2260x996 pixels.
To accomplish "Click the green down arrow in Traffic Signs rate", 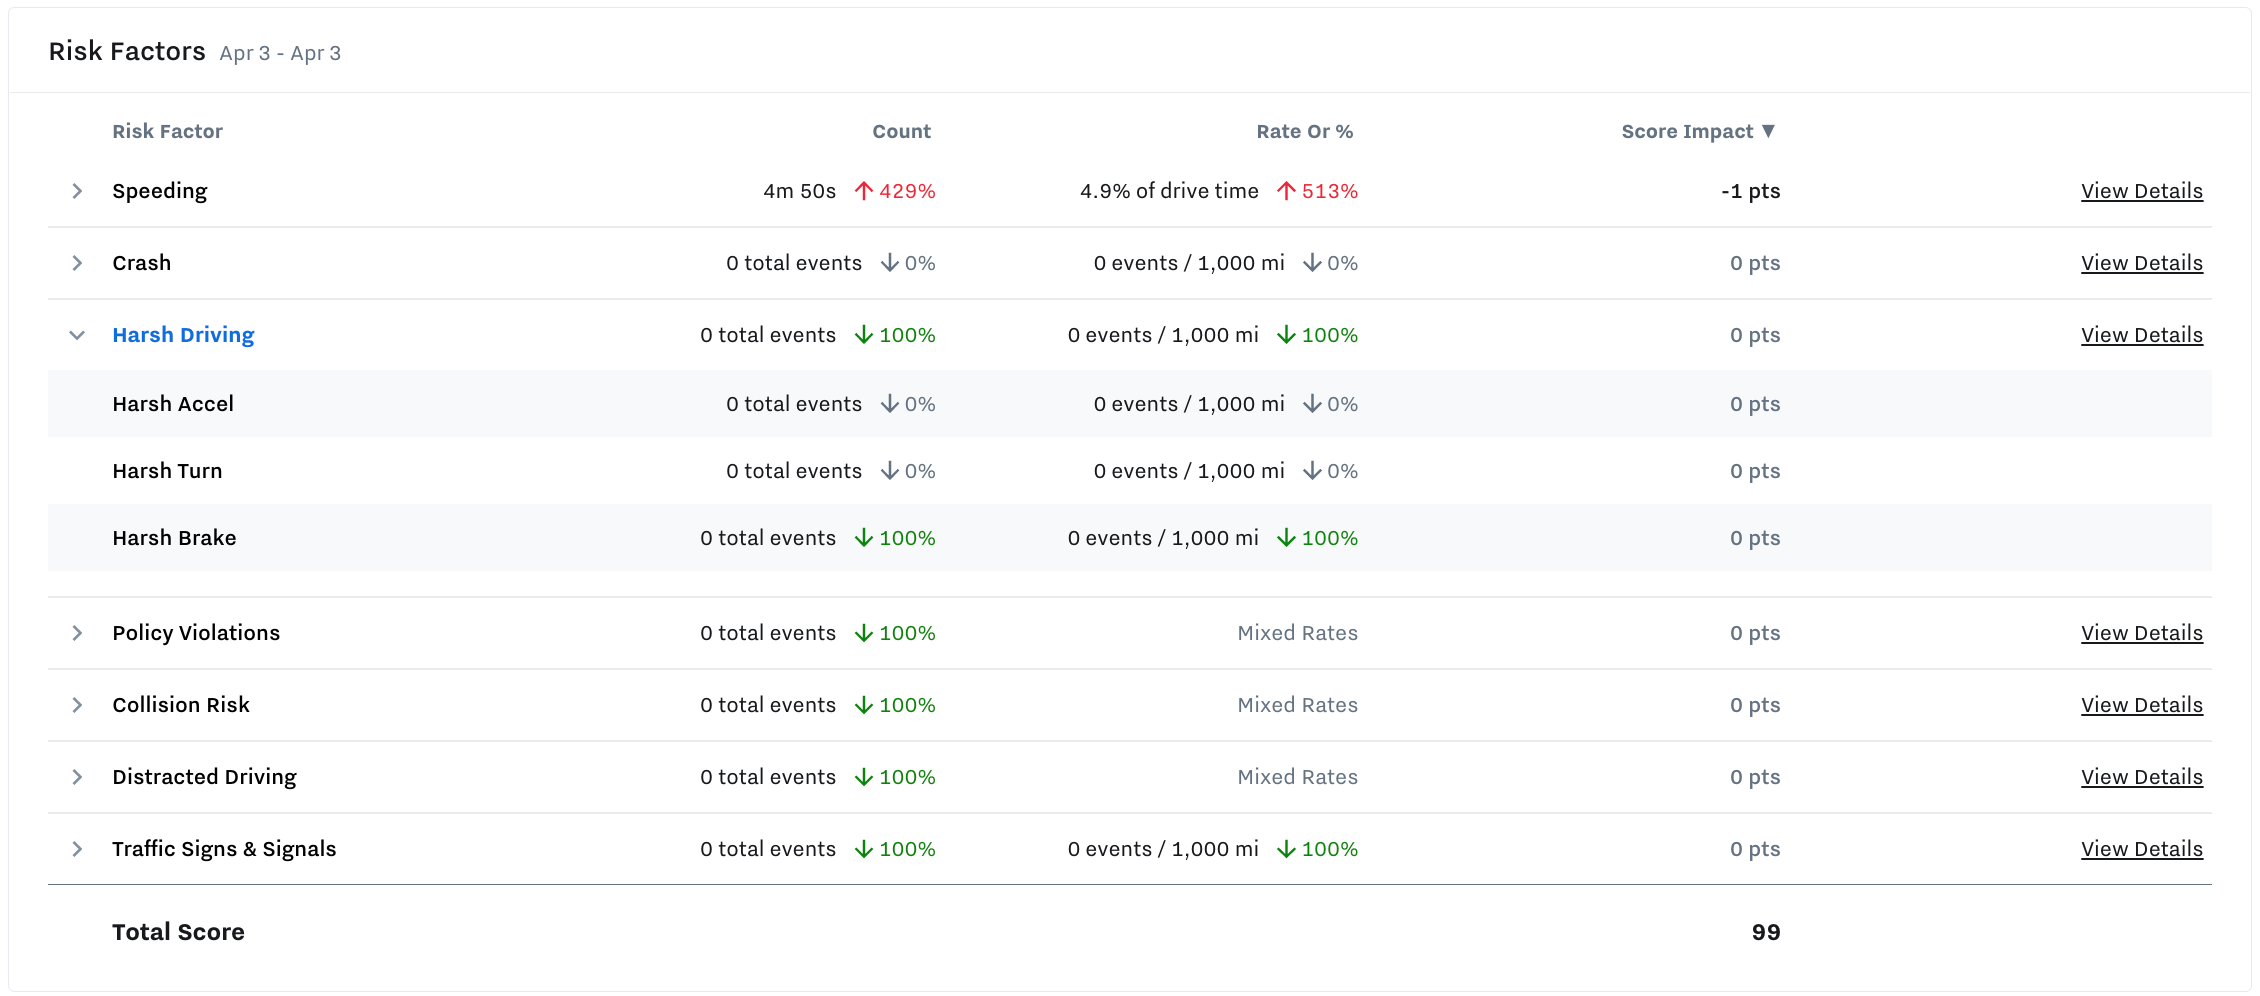I will point(1286,849).
